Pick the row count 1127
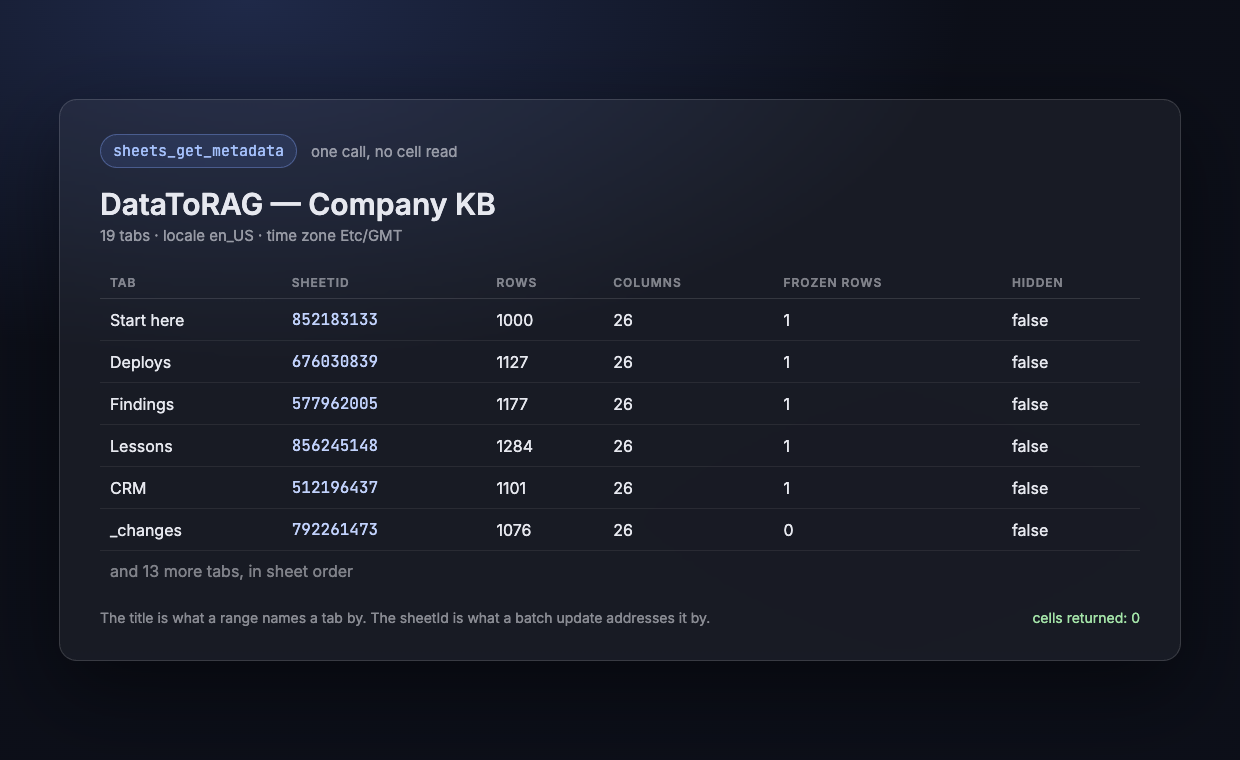 point(512,362)
